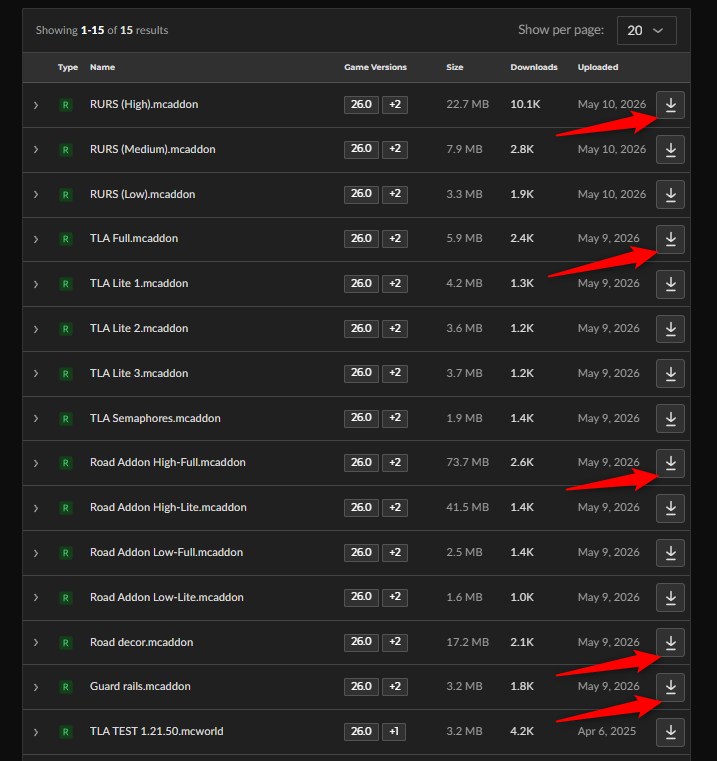The width and height of the screenshot is (717, 761).
Task: Click +2 versions badge on RURS (High) row
Action: [395, 105]
